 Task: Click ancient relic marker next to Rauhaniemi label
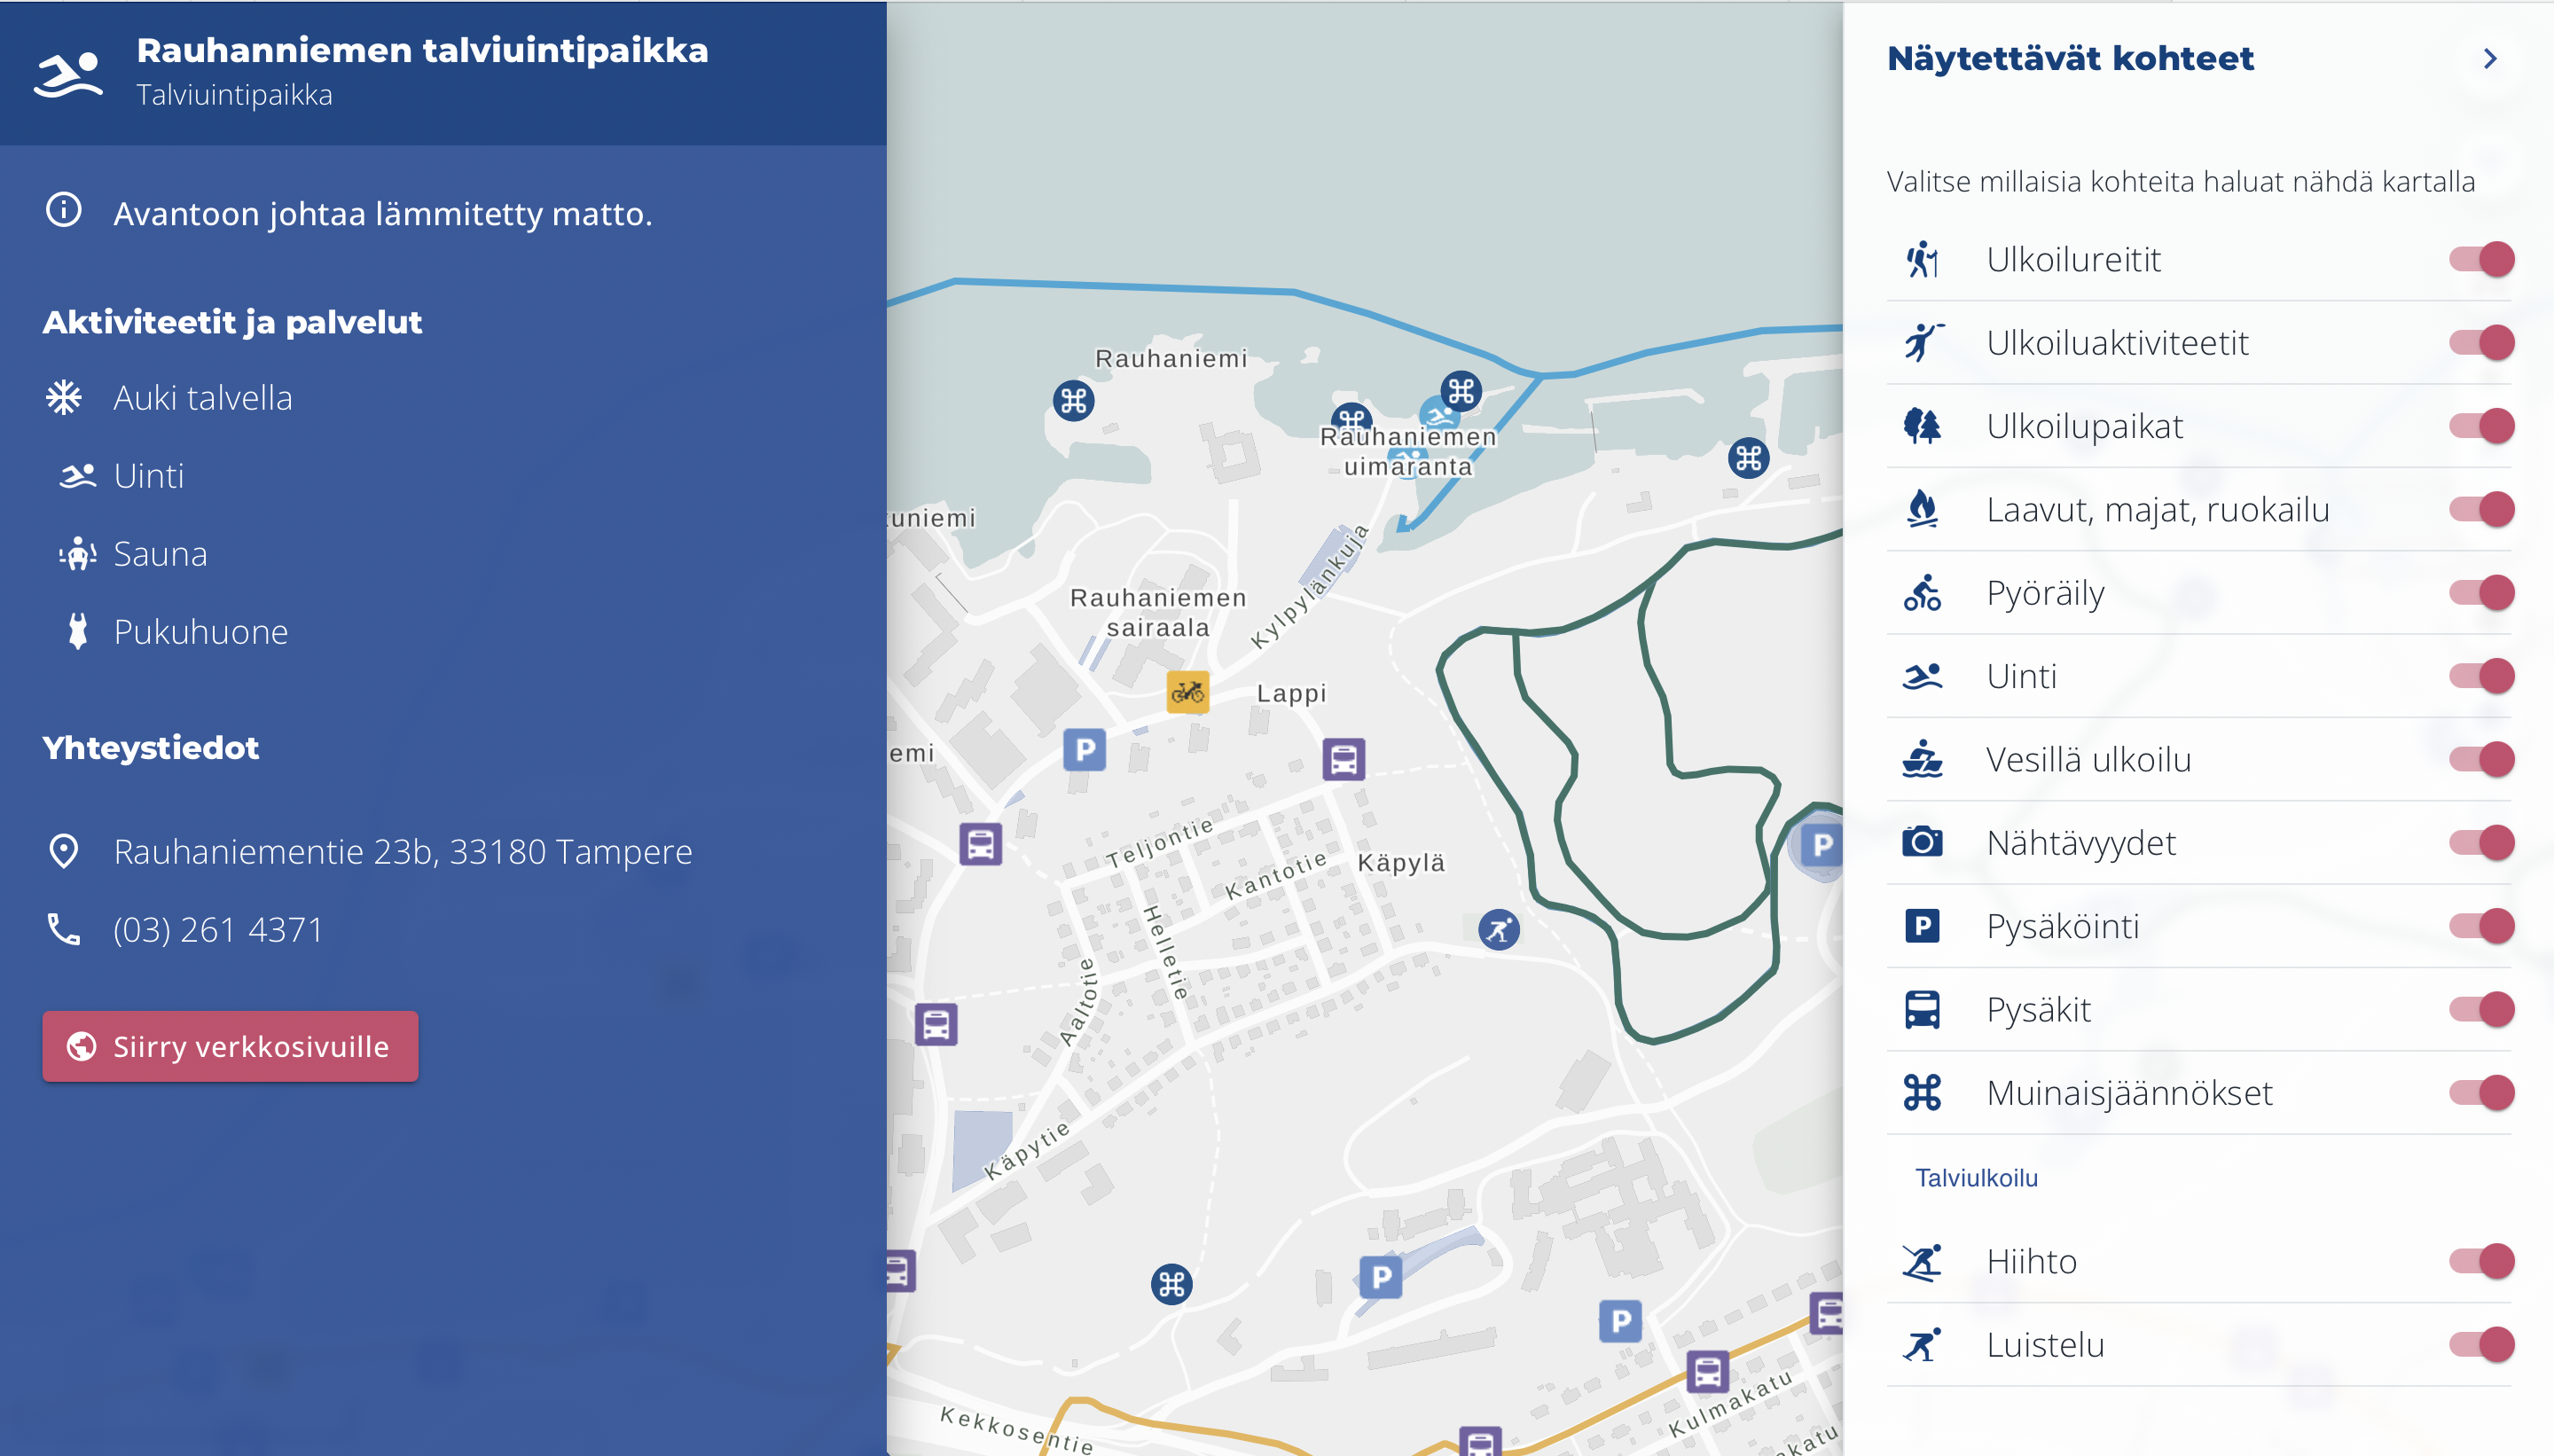pos(1073,401)
